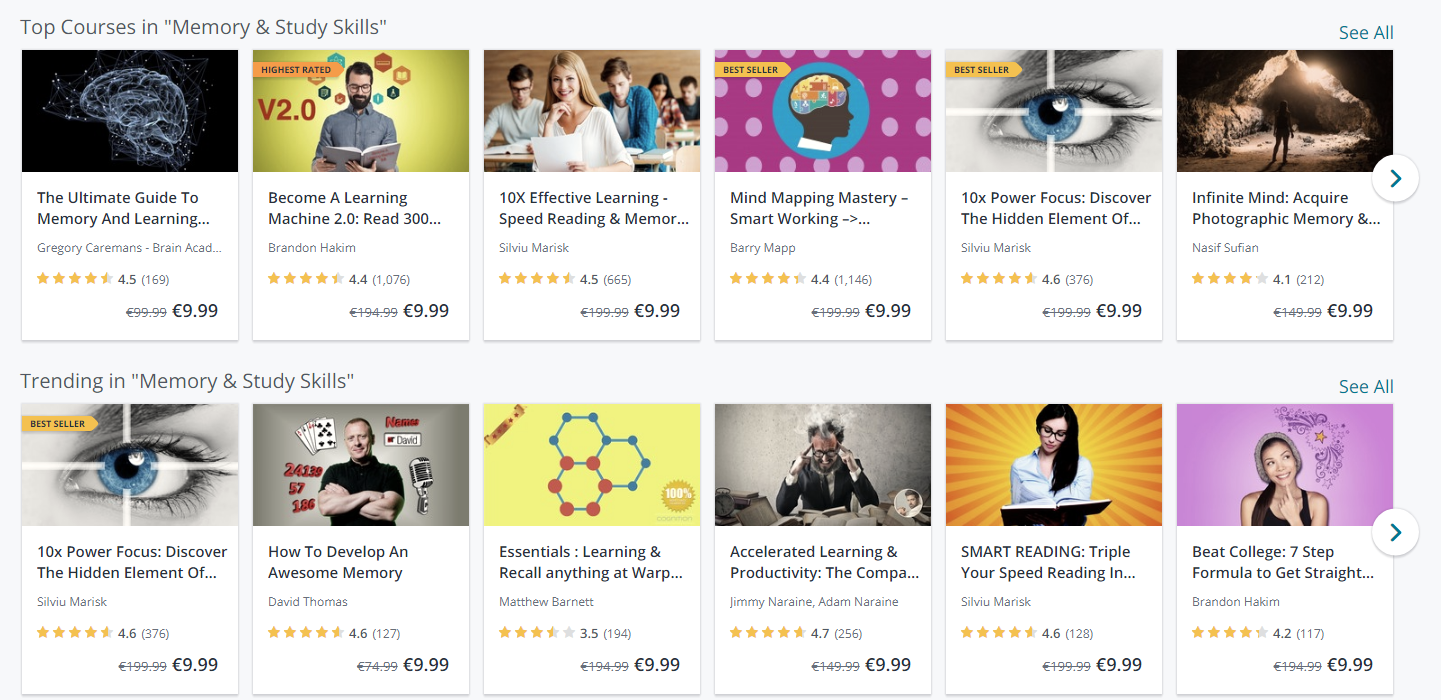Viewport: 1441px width, 700px height.
Task: Select stressed man thumbnail of Accelerated Learning course
Action: (823, 465)
